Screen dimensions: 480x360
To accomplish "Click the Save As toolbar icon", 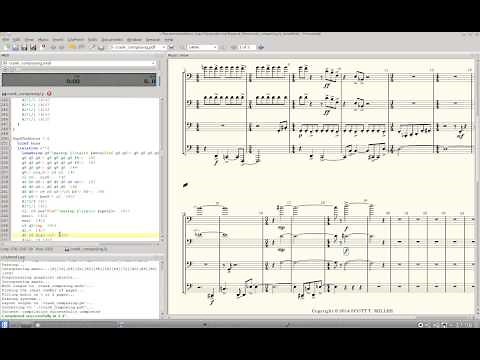I will [33, 47].
